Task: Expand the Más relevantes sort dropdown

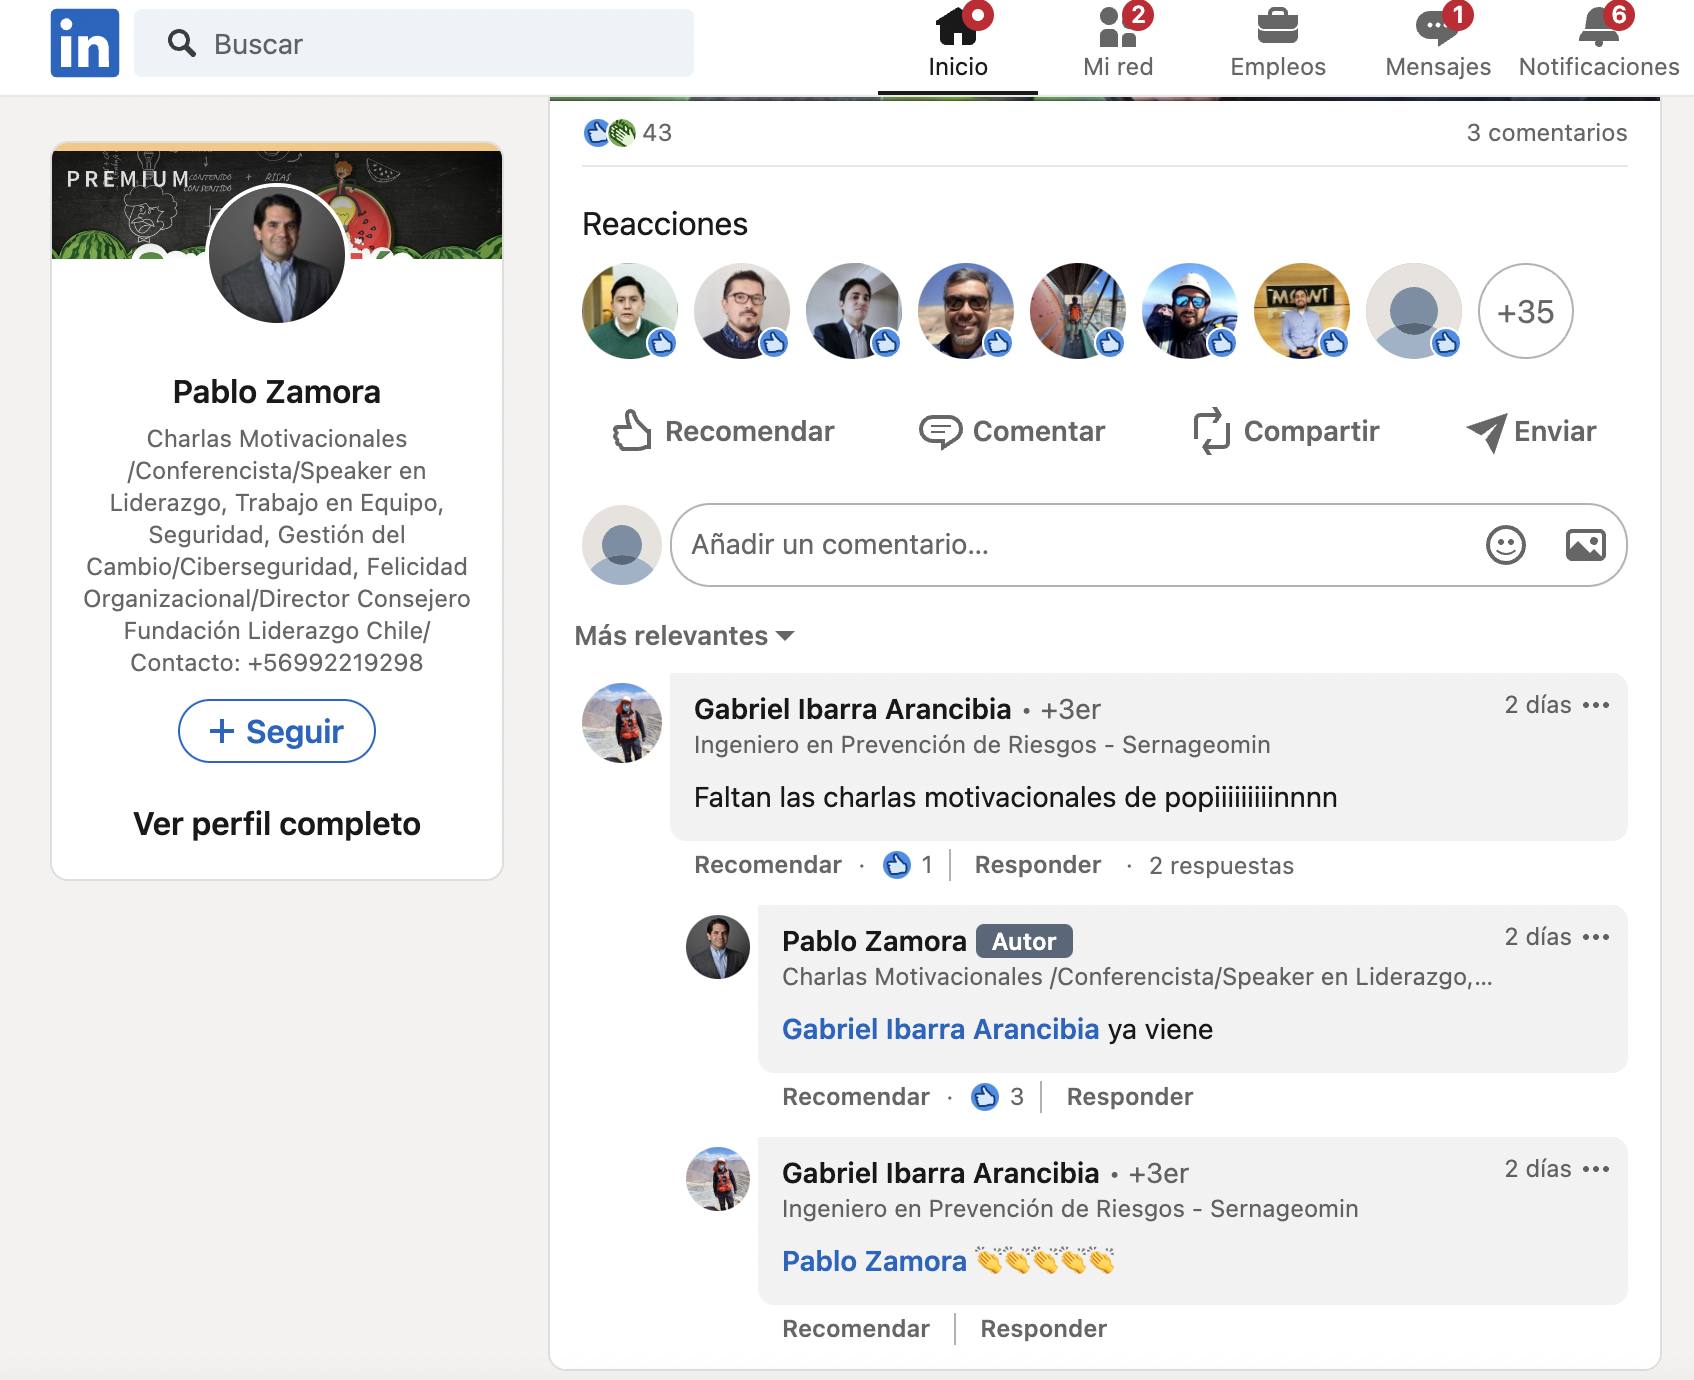Action: [684, 636]
